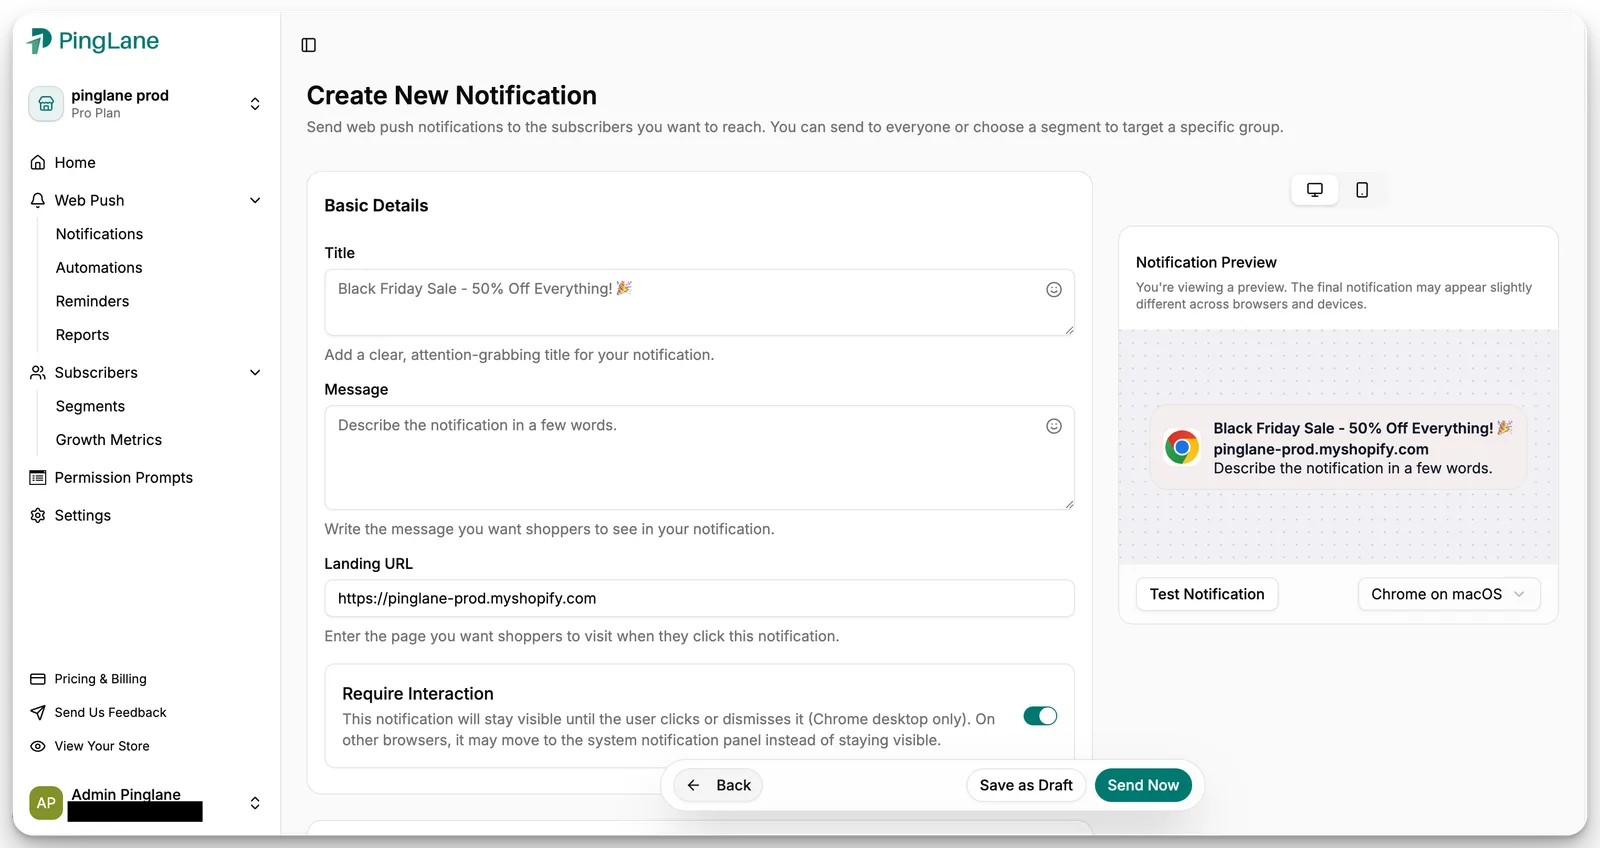Click the Landing URL input field
Image resolution: width=1600 pixels, height=848 pixels.
pos(699,598)
